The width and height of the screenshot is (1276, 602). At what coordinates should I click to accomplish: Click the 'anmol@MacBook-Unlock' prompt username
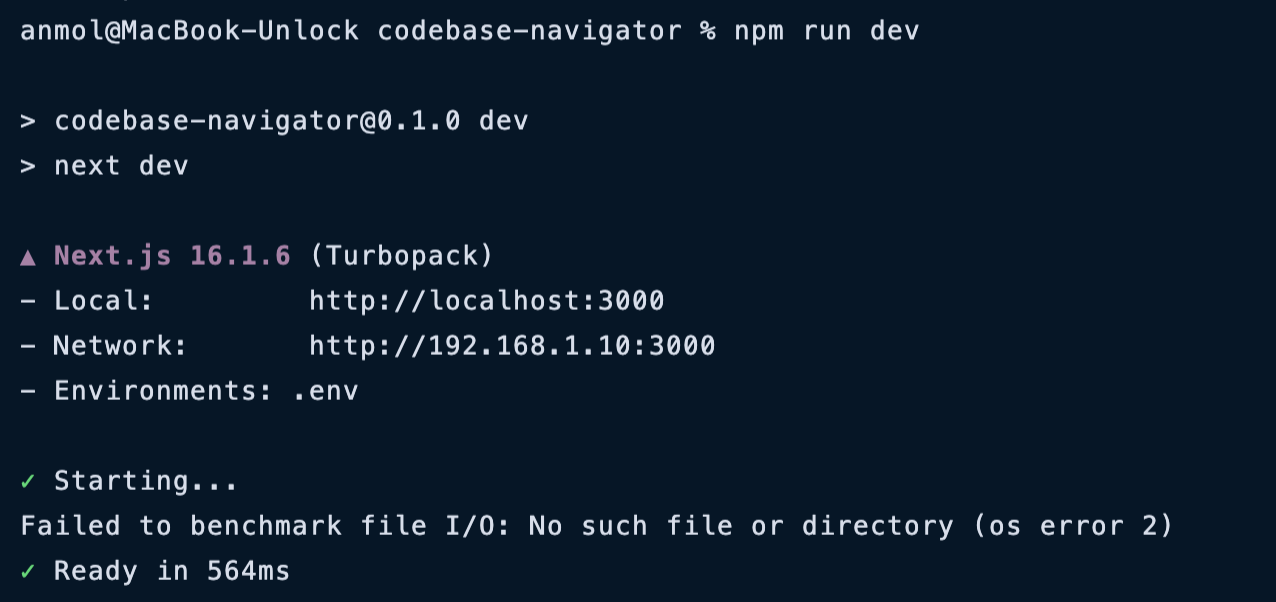[189, 31]
